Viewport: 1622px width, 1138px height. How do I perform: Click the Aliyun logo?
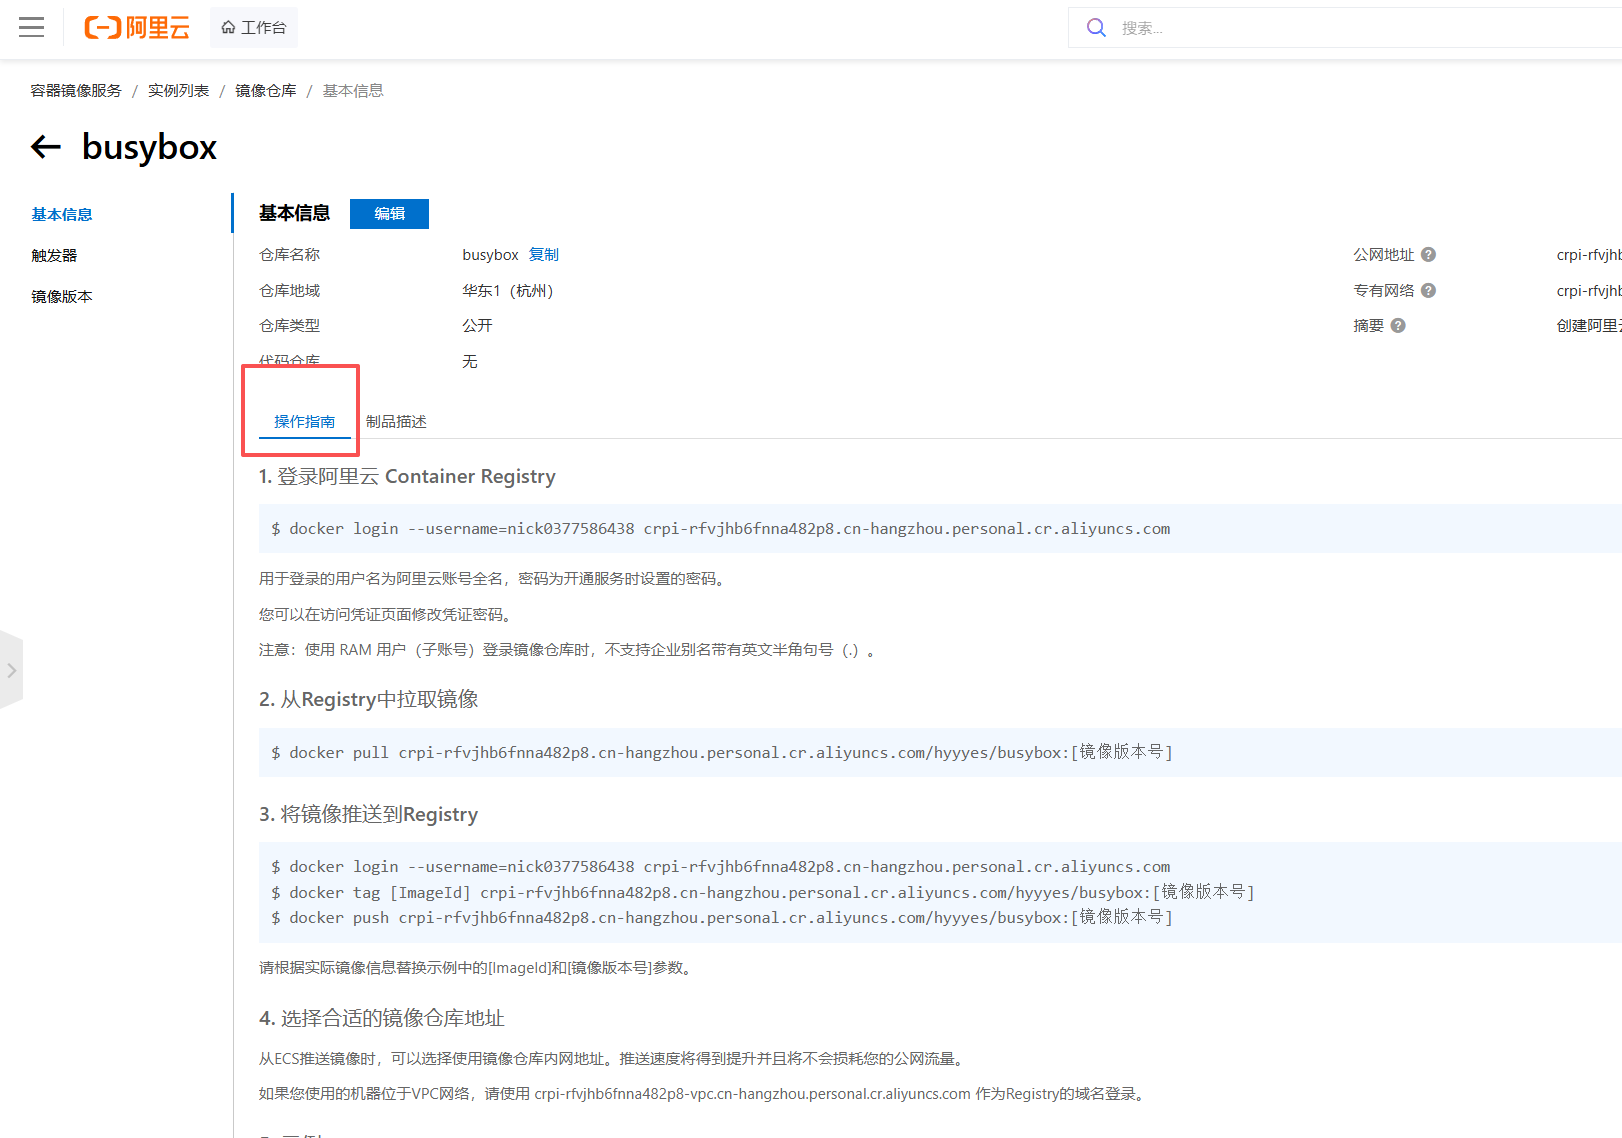tap(137, 27)
